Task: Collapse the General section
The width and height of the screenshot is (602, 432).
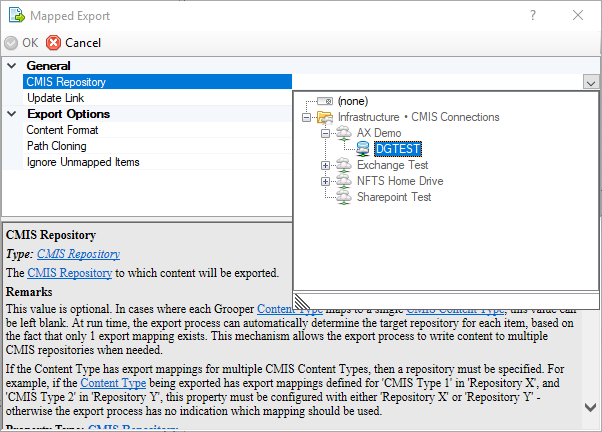Action: (12, 66)
